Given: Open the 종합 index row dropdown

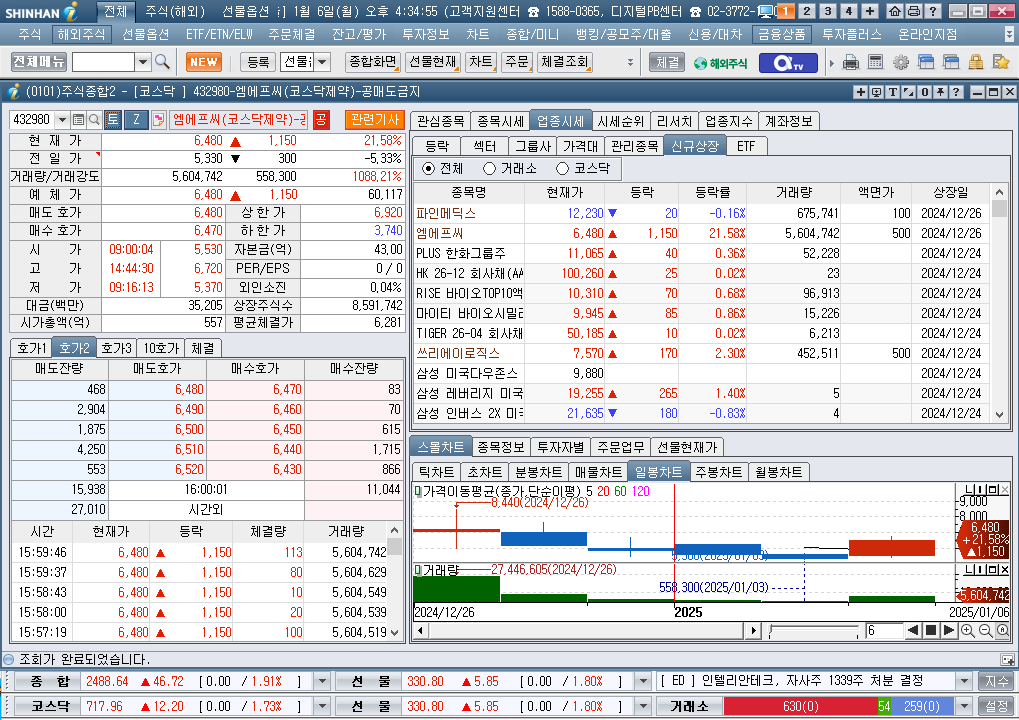Looking at the screenshot, I should tap(322, 681).
